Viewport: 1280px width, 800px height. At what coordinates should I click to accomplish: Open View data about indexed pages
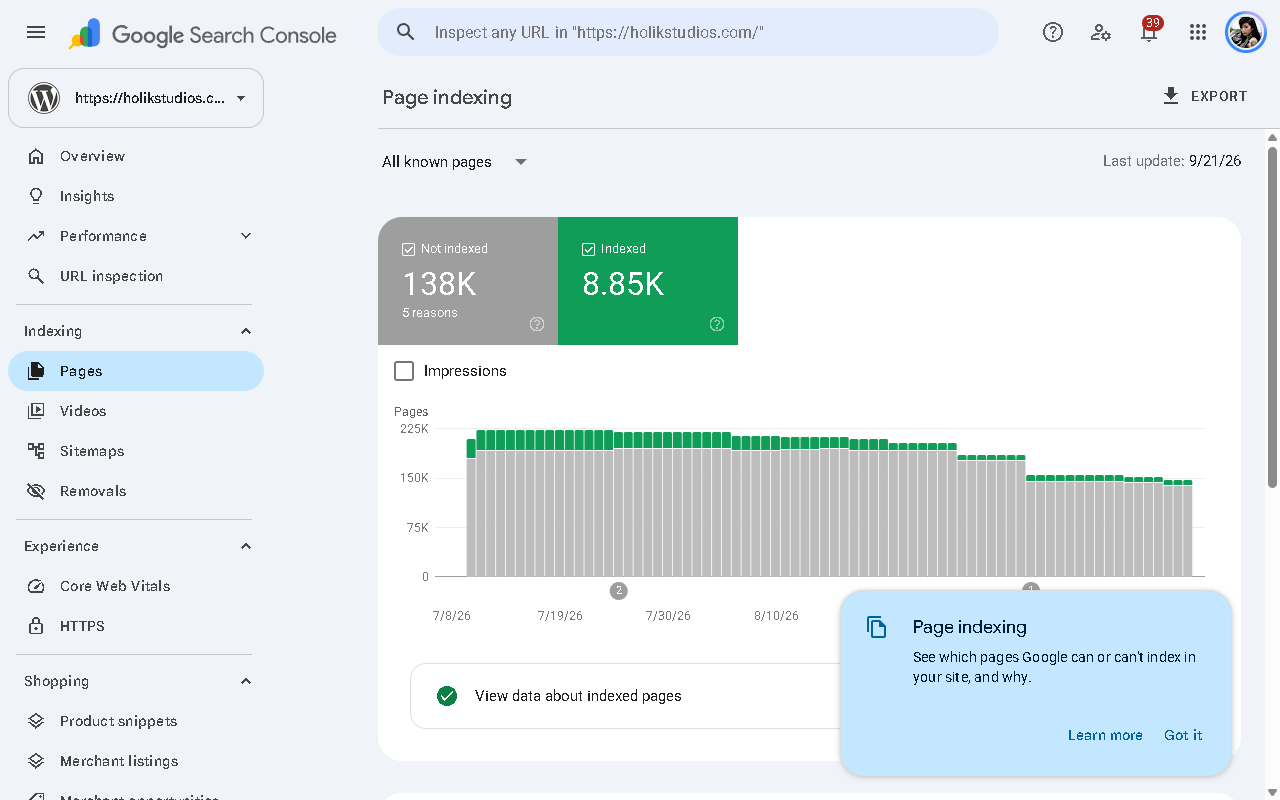coord(626,696)
